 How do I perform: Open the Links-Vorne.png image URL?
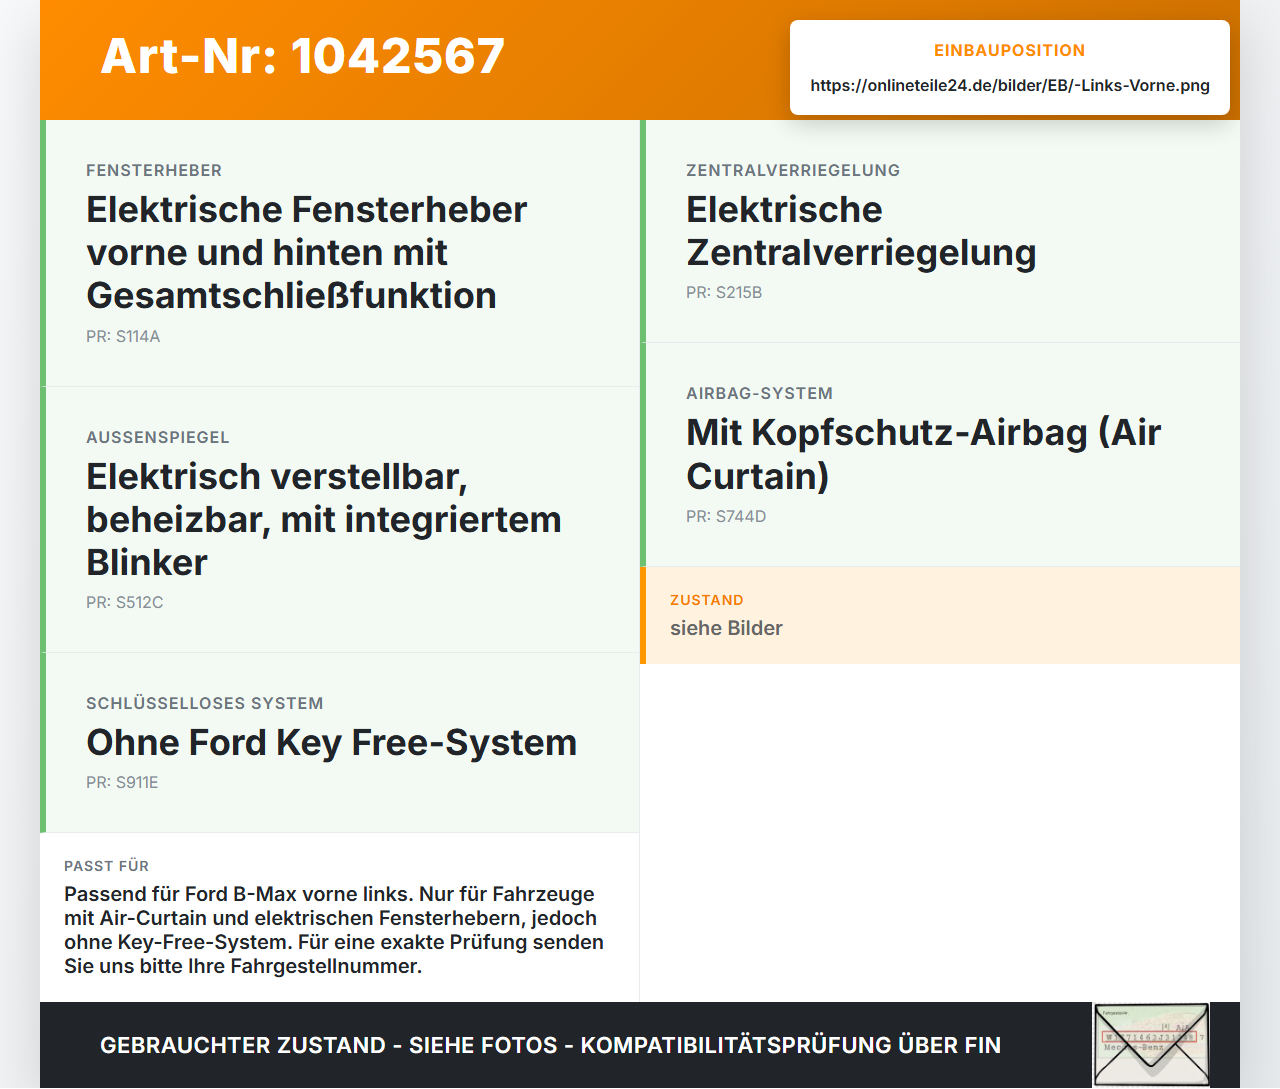click(x=1010, y=85)
